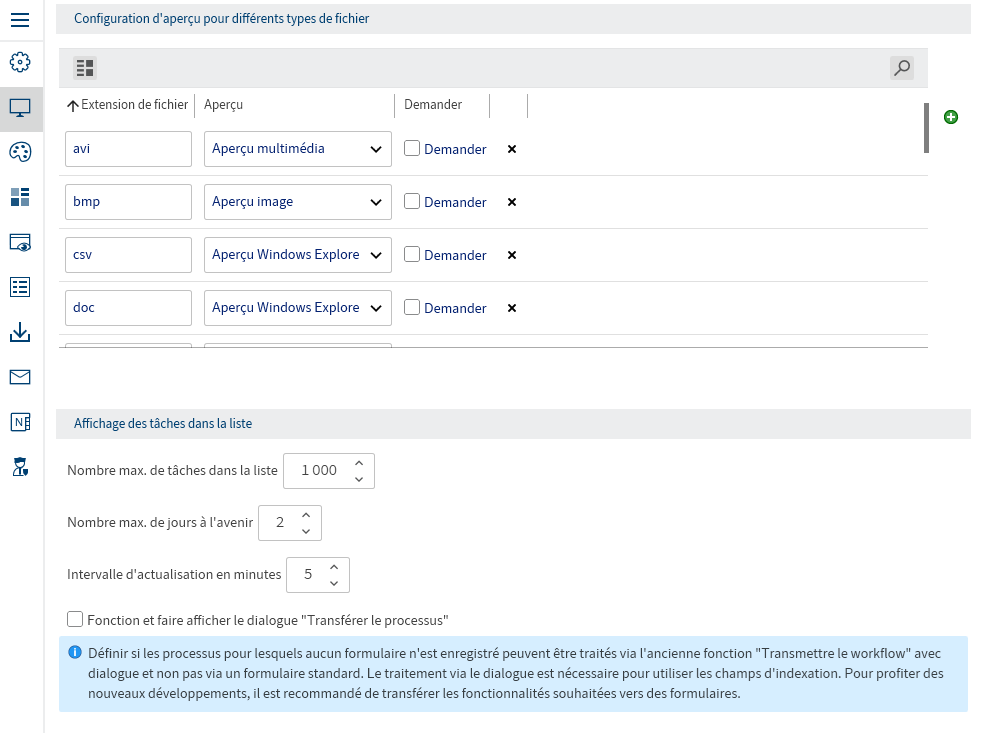Click the green add row icon
Screen dimensions: 989x733
951,117
